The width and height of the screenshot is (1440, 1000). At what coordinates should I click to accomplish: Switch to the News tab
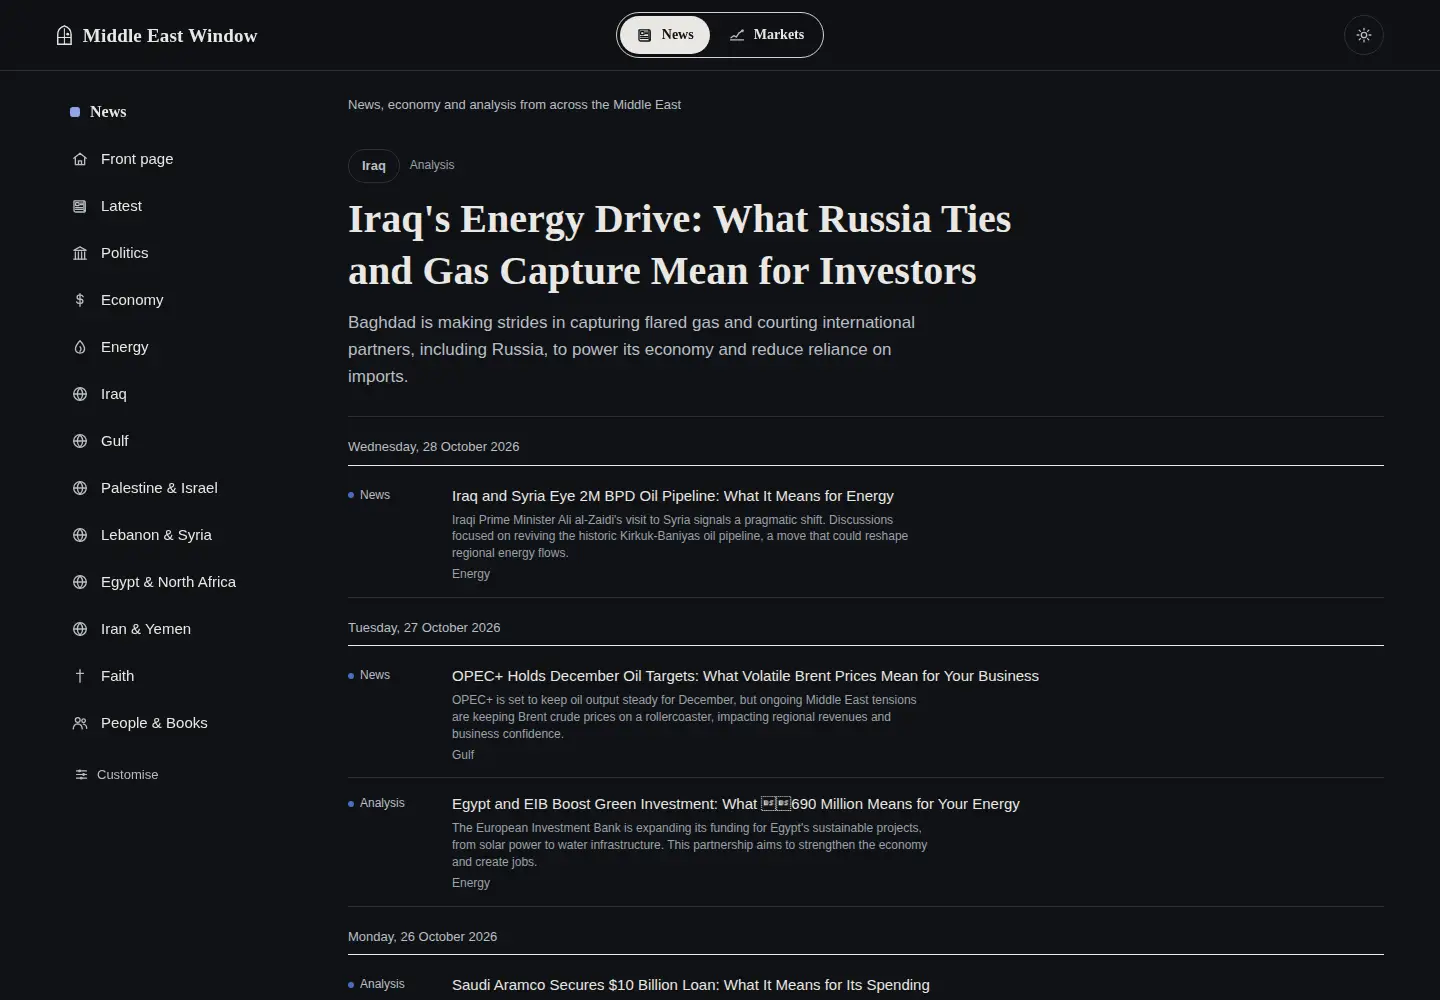click(665, 35)
